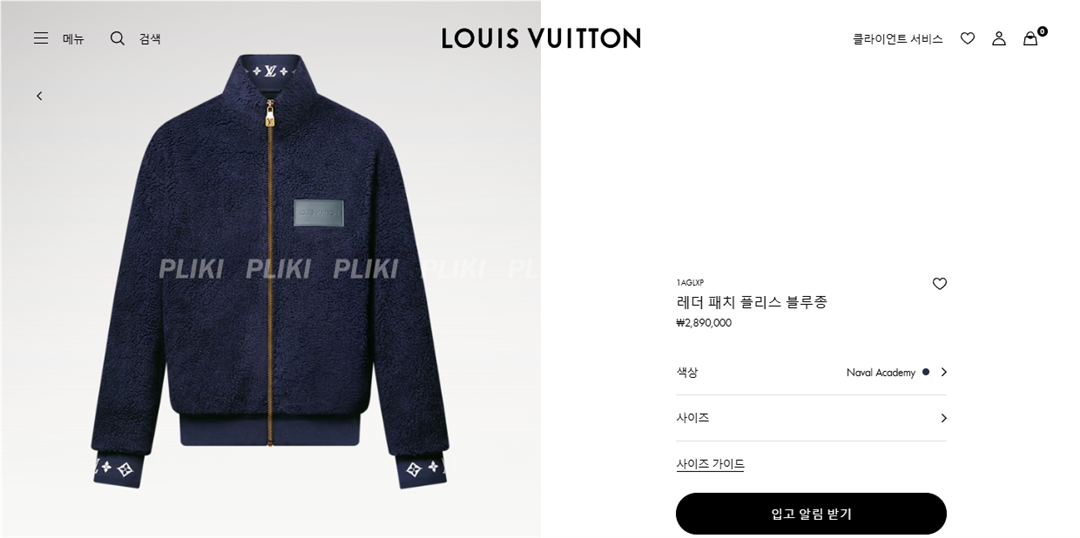Go back using the left arrow icon

(39, 96)
